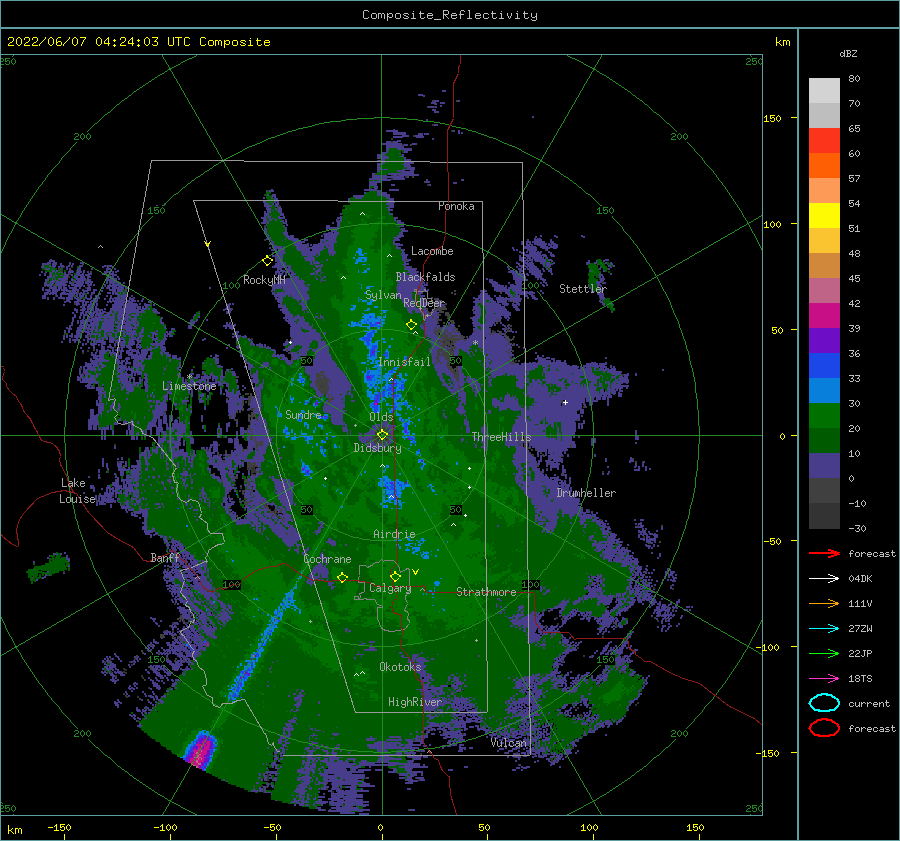
Task: Click the Airdrie city label
Action: (394, 534)
